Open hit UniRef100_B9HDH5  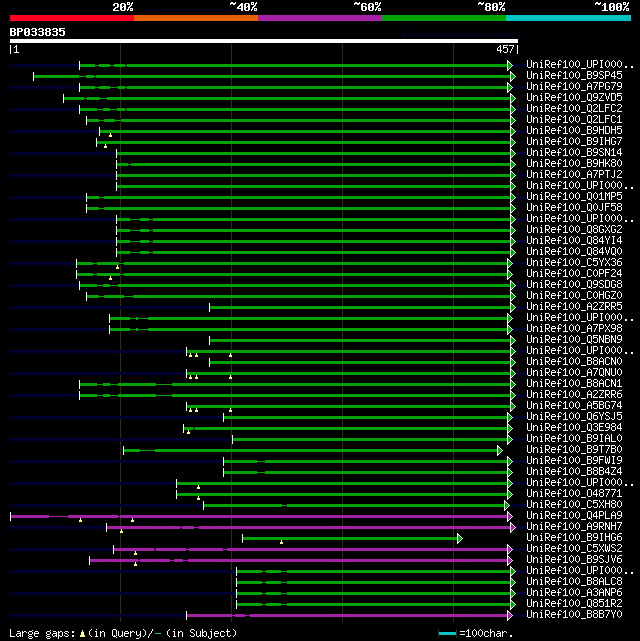(574, 131)
